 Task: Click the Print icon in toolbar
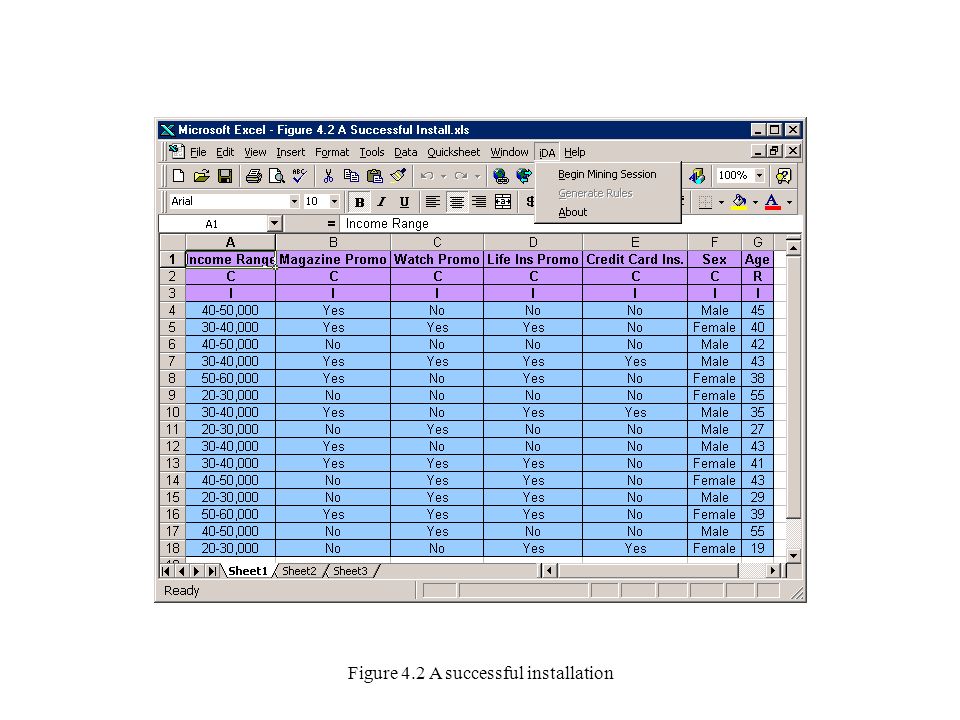tap(253, 176)
